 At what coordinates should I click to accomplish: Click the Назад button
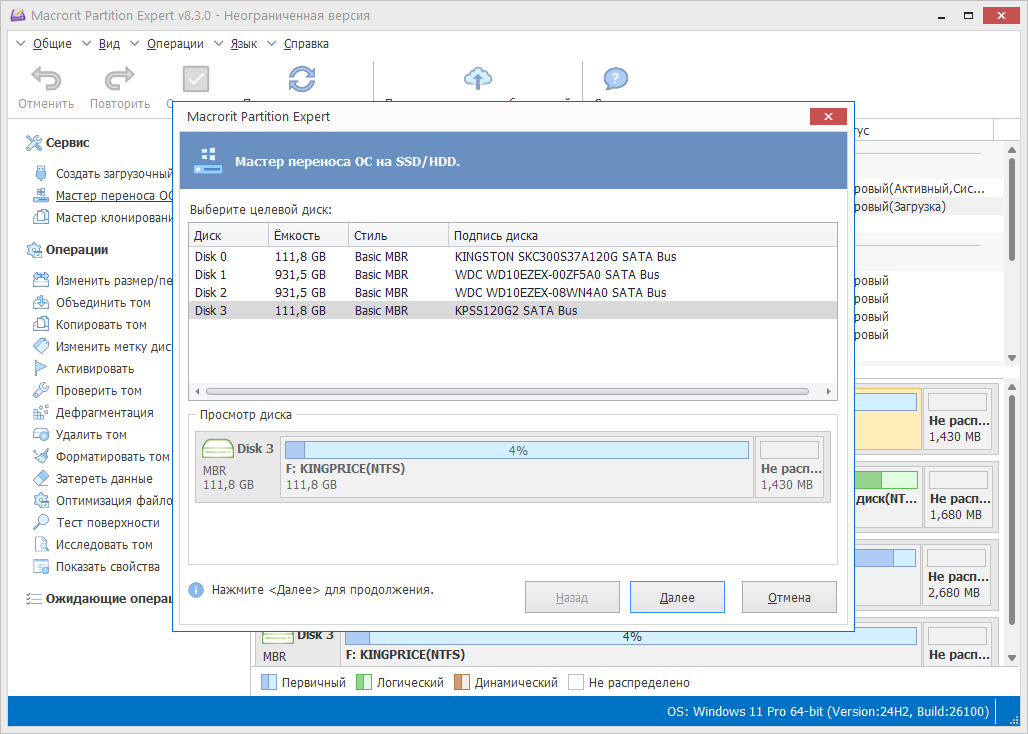[572, 597]
